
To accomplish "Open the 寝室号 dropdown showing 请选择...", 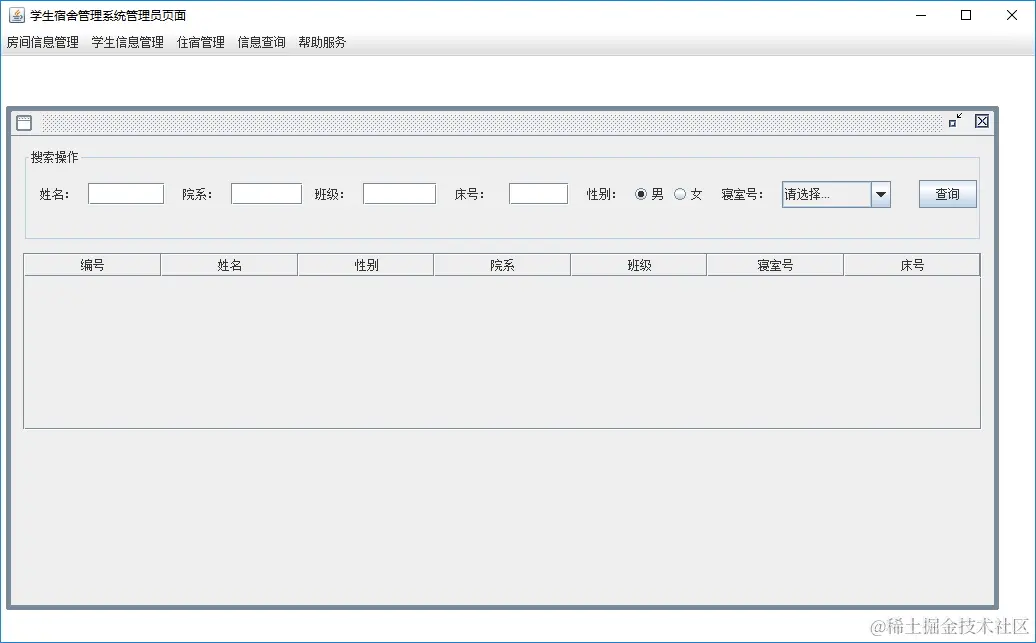I will coord(828,194).
